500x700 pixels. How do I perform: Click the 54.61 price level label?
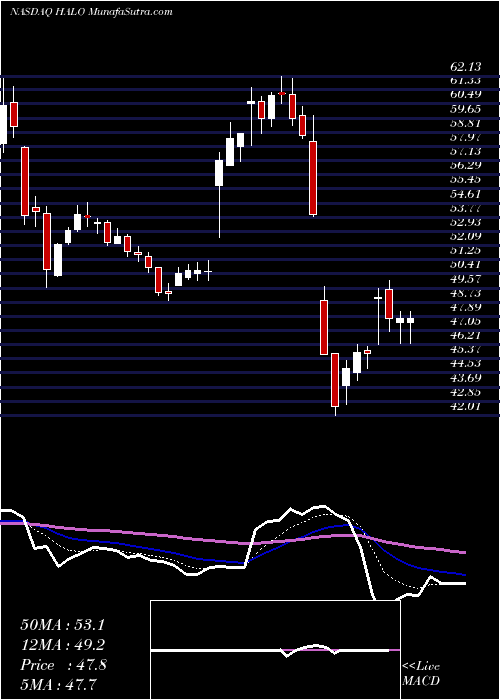click(x=466, y=194)
